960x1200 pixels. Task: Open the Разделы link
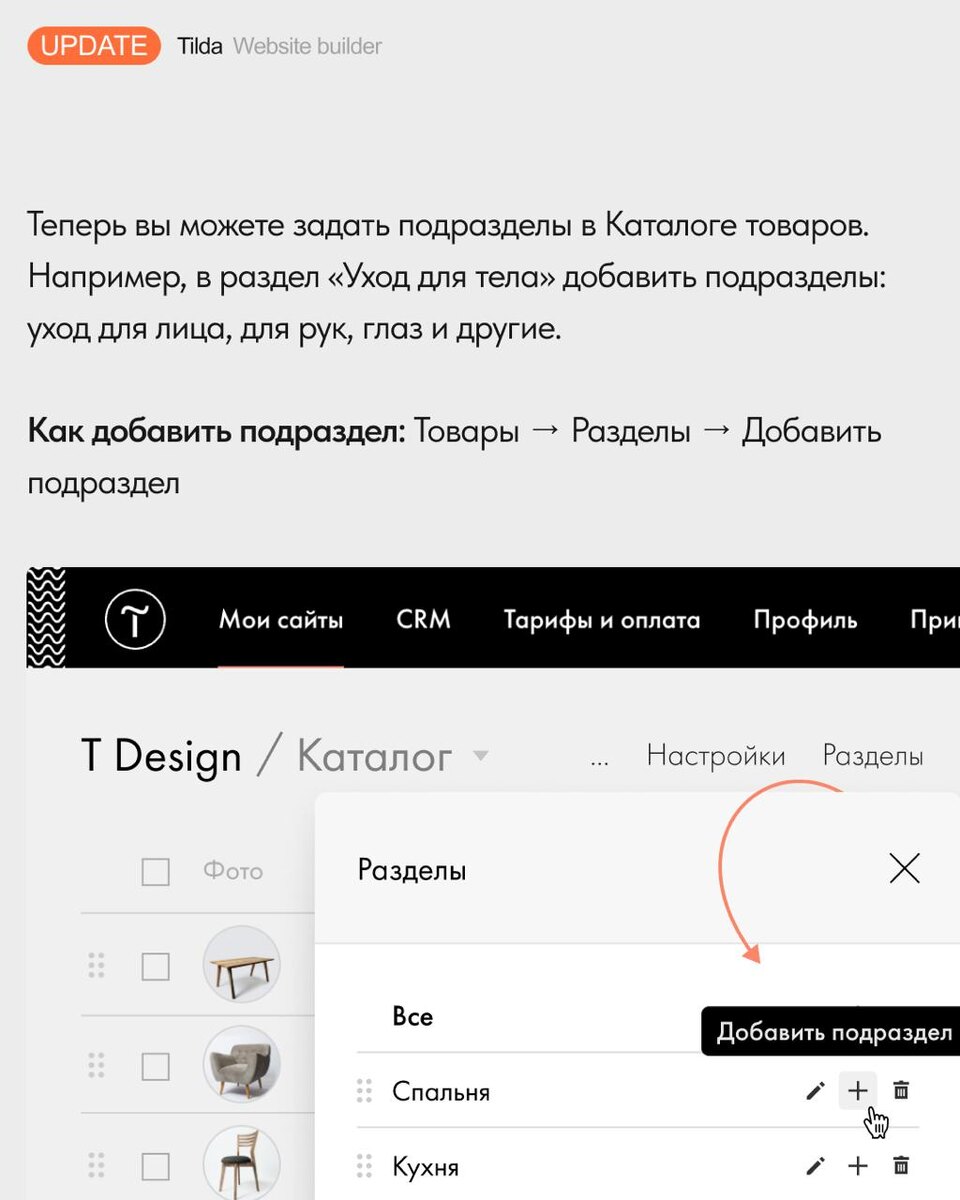point(873,756)
